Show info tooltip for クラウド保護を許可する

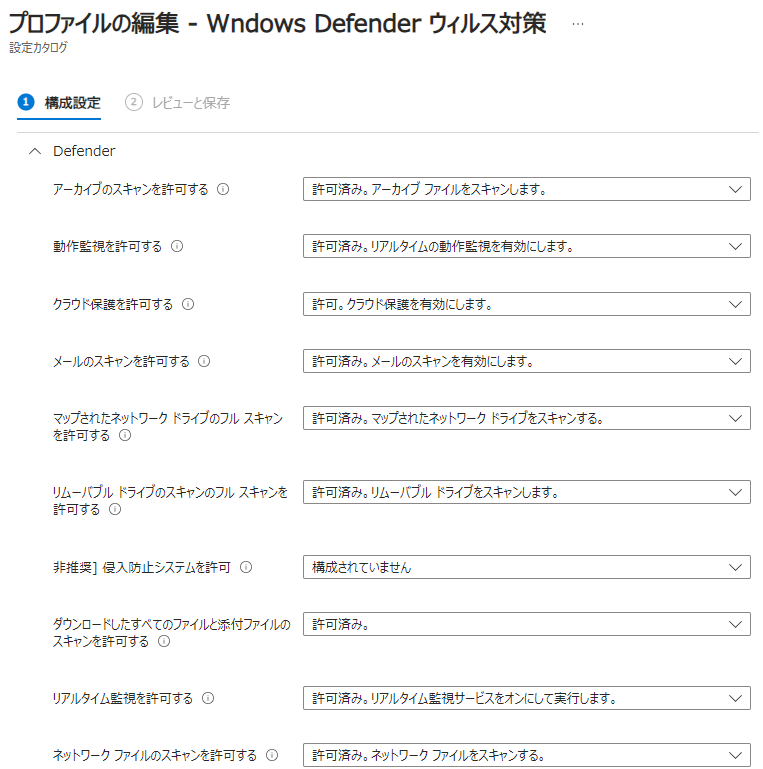click(188, 305)
